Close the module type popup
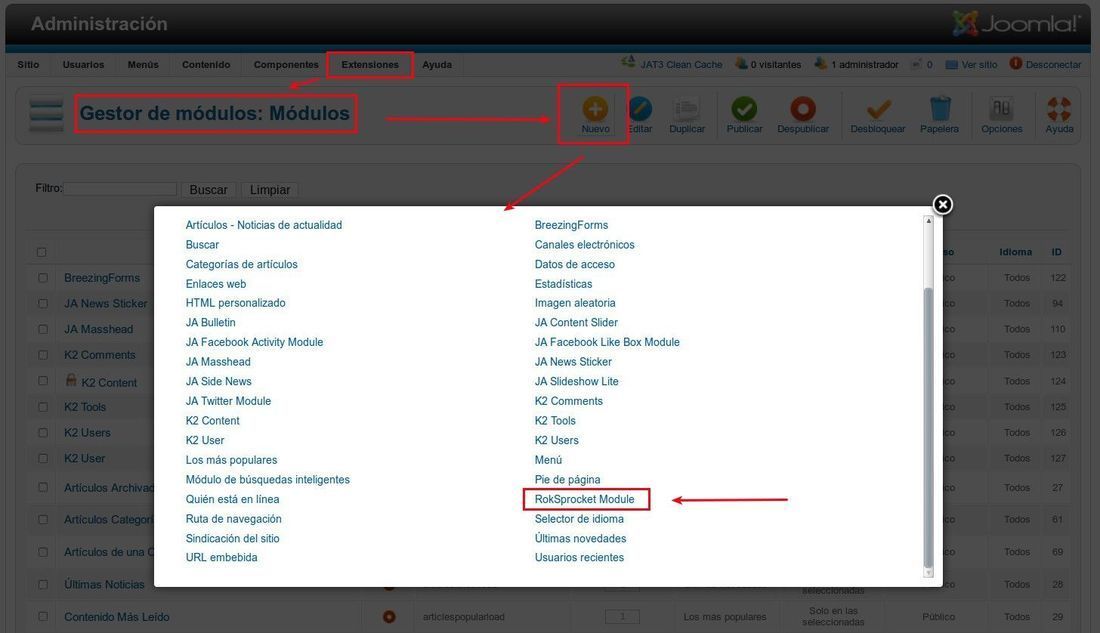Screen dimensions: 1100x633 click(x=942, y=204)
